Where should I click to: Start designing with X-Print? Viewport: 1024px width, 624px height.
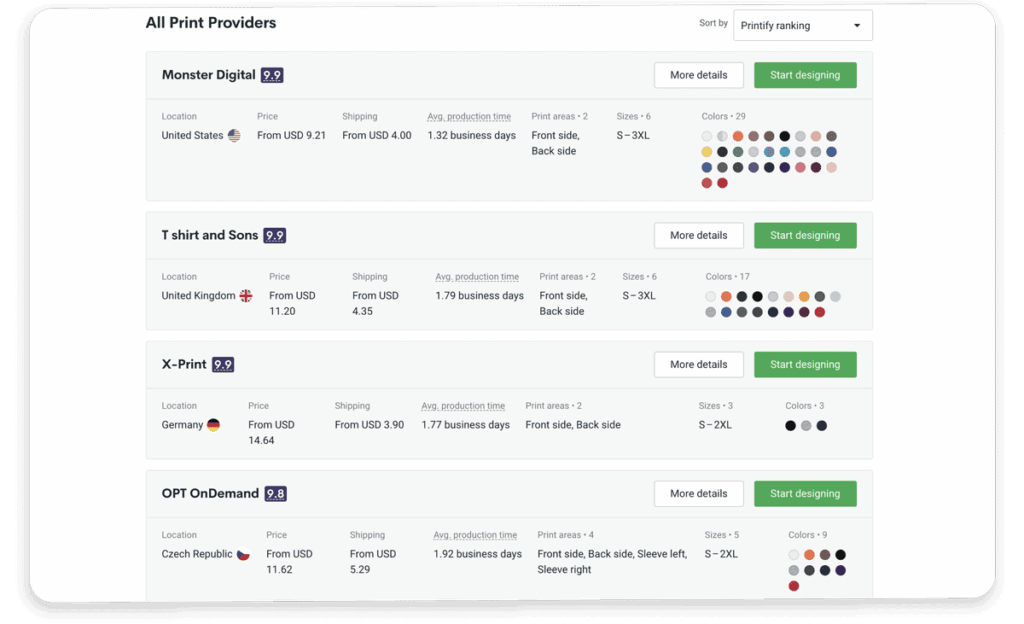[805, 365]
